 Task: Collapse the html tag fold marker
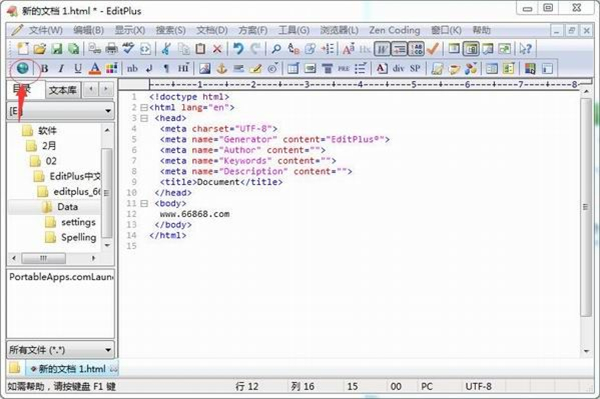click(x=144, y=107)
